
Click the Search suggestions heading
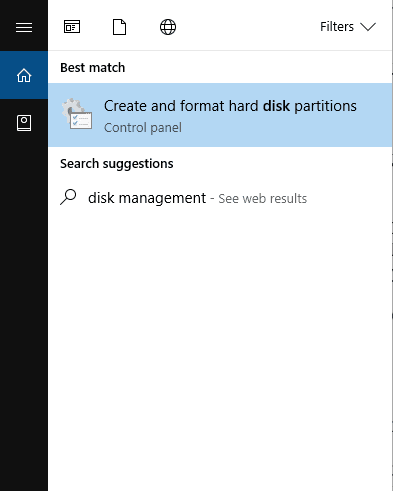[117, 164]
